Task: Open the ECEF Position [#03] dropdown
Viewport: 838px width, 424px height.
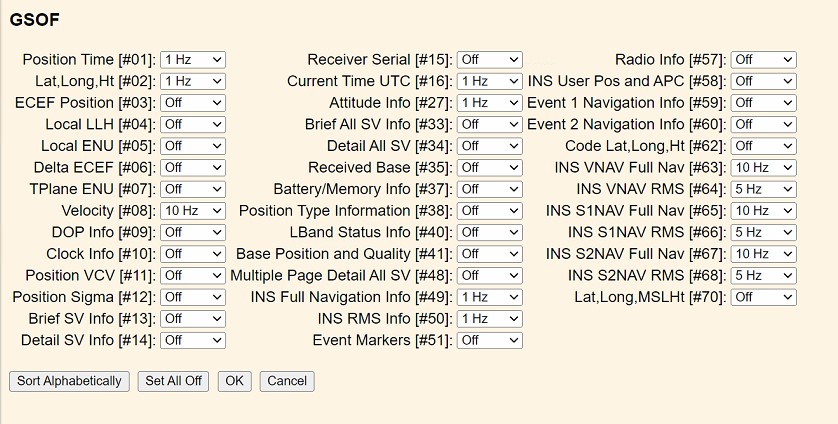Action: (x=193, y=103)
